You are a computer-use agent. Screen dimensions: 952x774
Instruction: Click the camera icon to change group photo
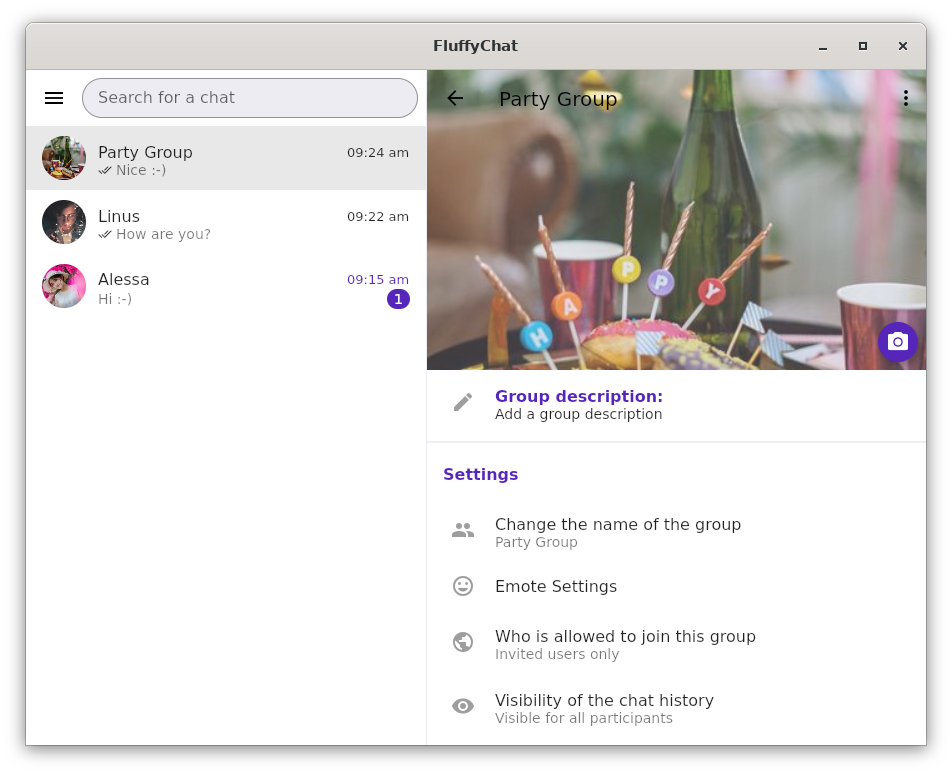(x=897, y=342)
